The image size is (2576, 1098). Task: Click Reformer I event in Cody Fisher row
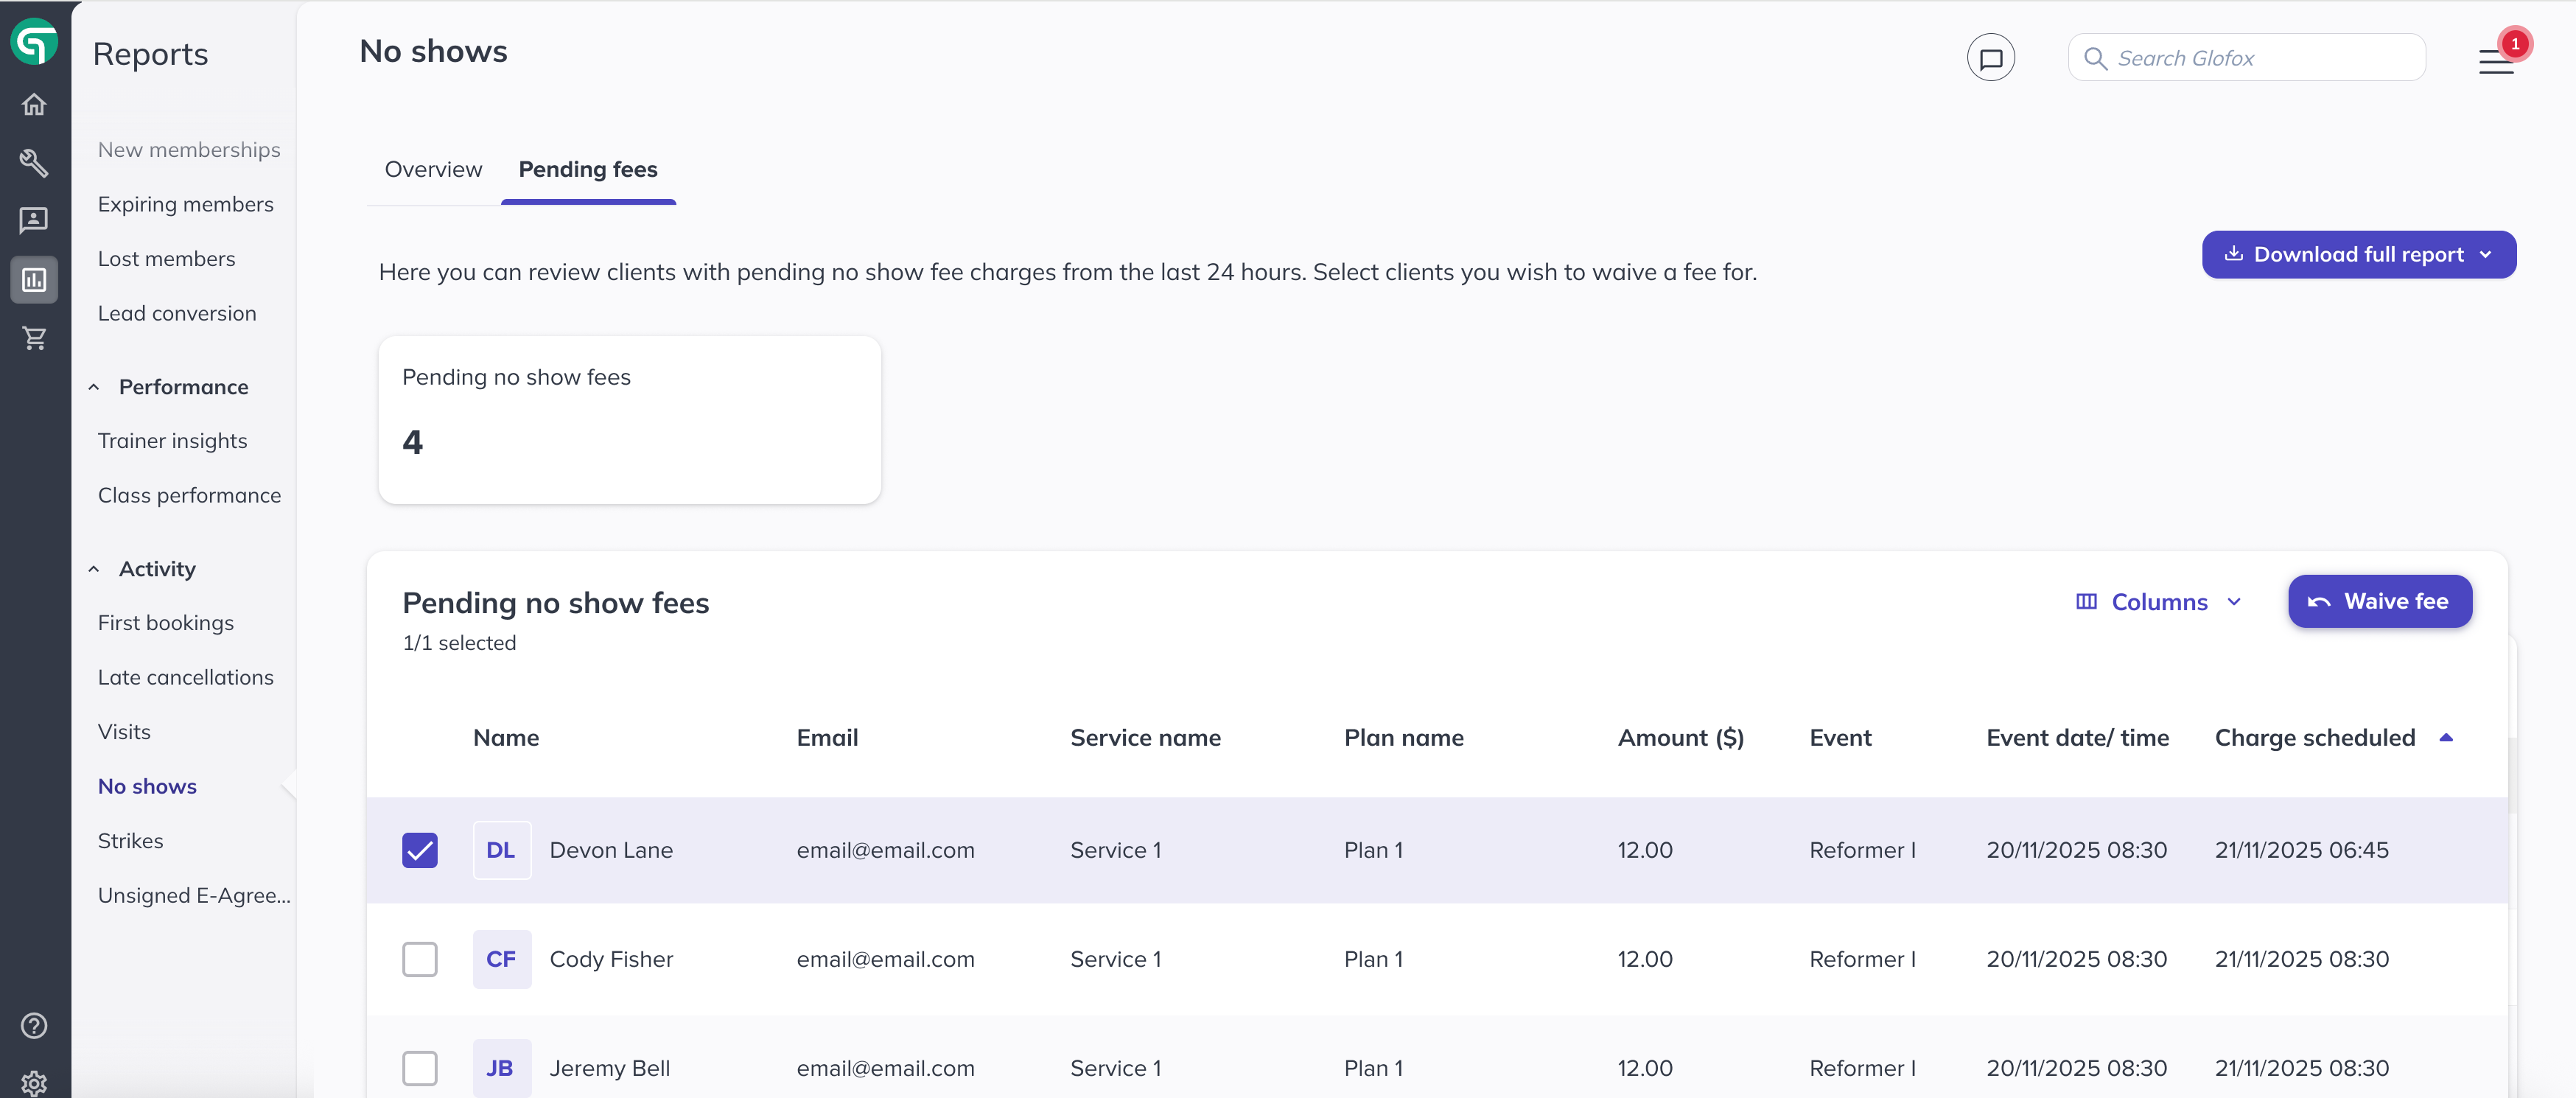pyautogui.click(x=1862, y=959)
